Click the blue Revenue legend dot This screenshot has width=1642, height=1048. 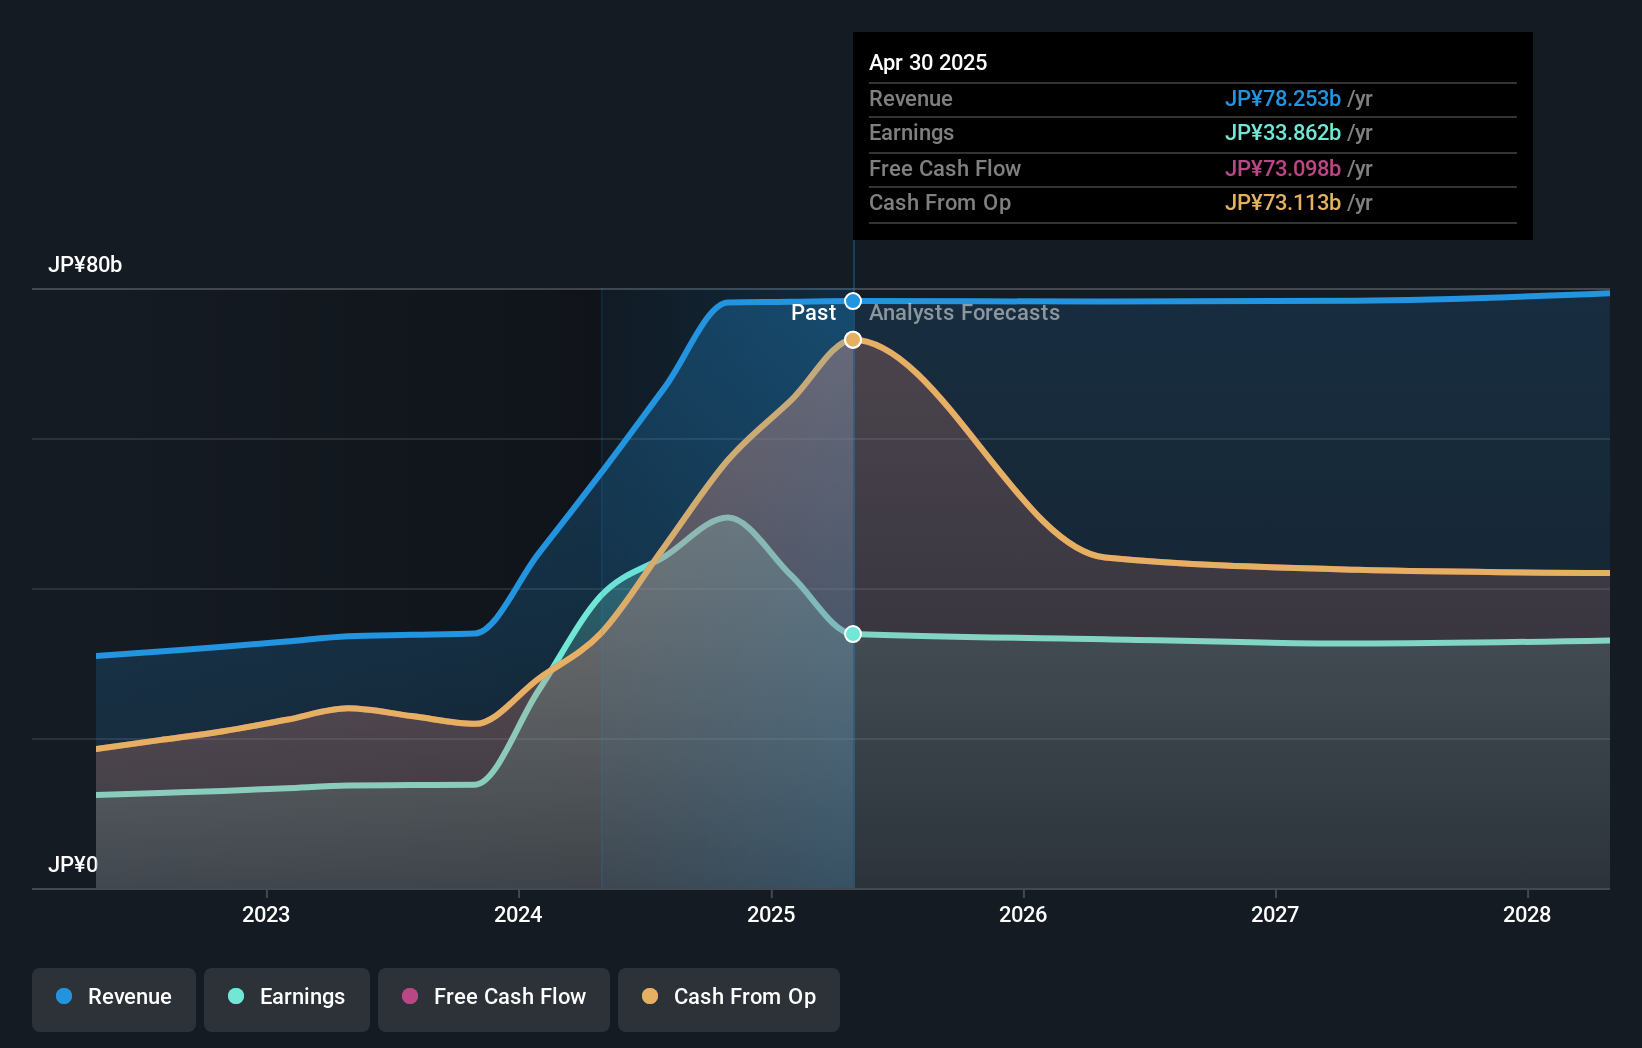pos(65,996)
